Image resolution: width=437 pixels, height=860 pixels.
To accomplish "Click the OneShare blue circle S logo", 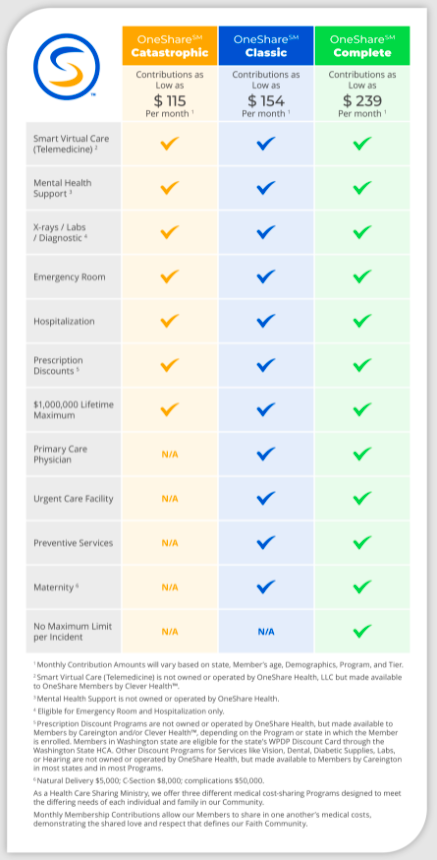I will coord(66,66).
